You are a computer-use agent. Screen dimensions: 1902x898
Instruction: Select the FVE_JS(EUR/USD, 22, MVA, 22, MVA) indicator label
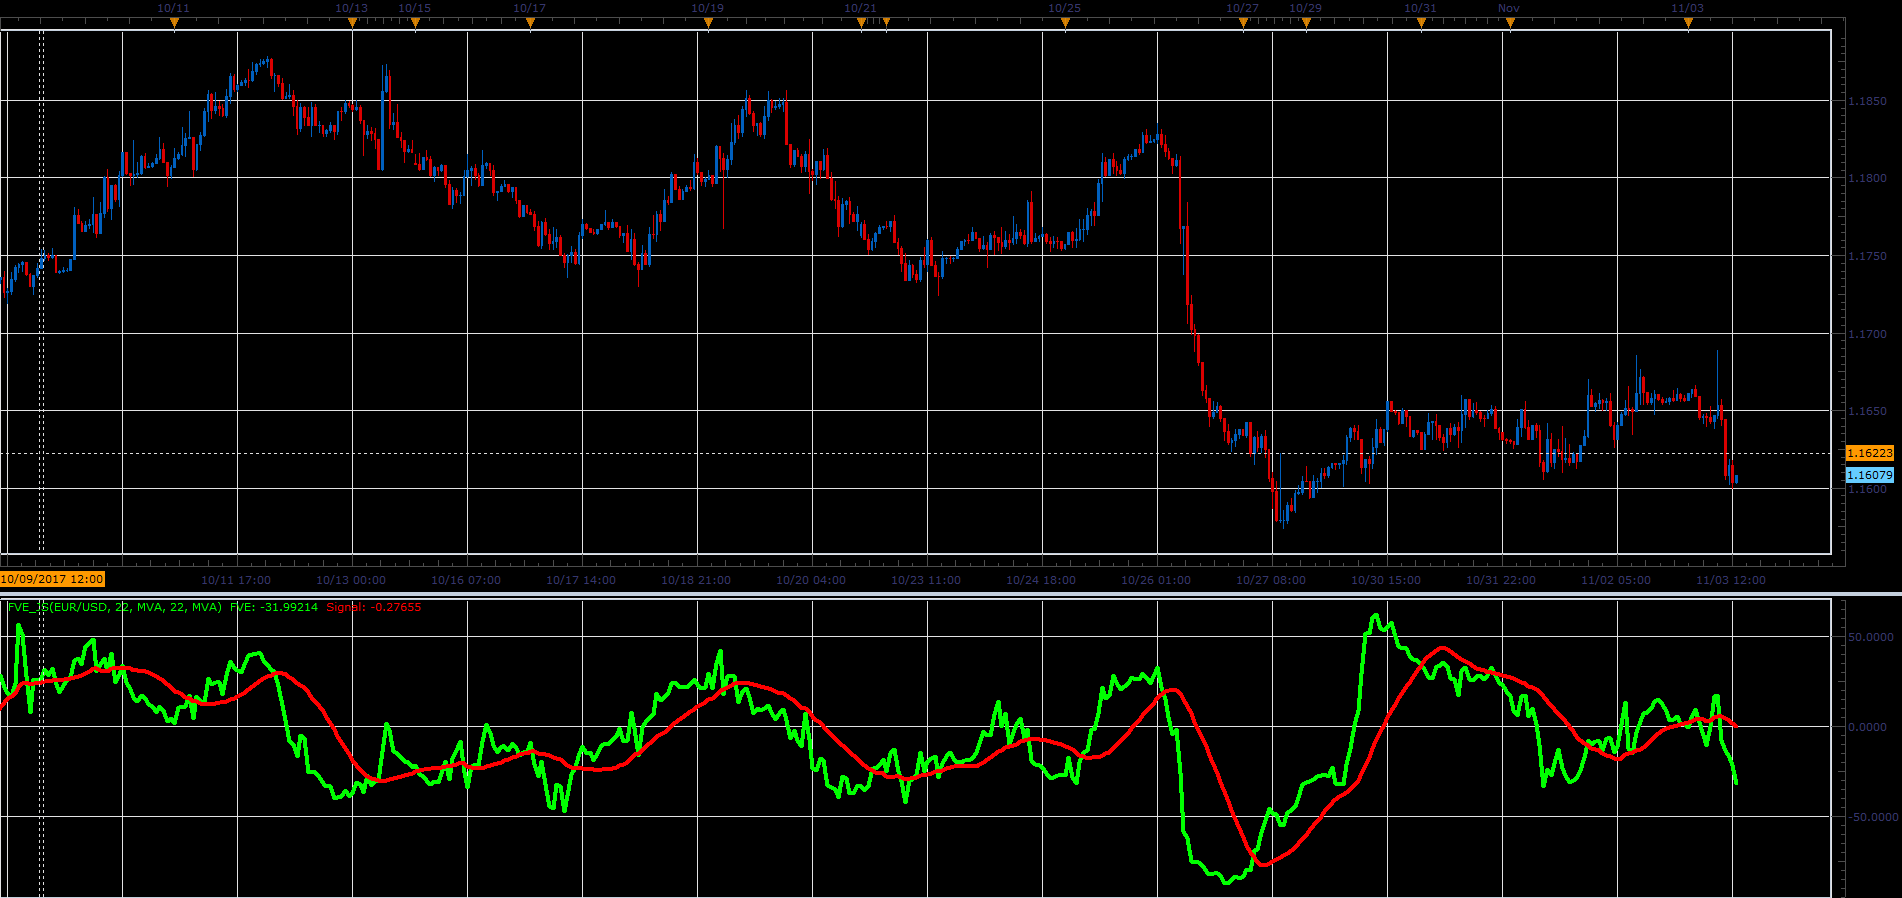pyautogui.click(x=114, y=607)
